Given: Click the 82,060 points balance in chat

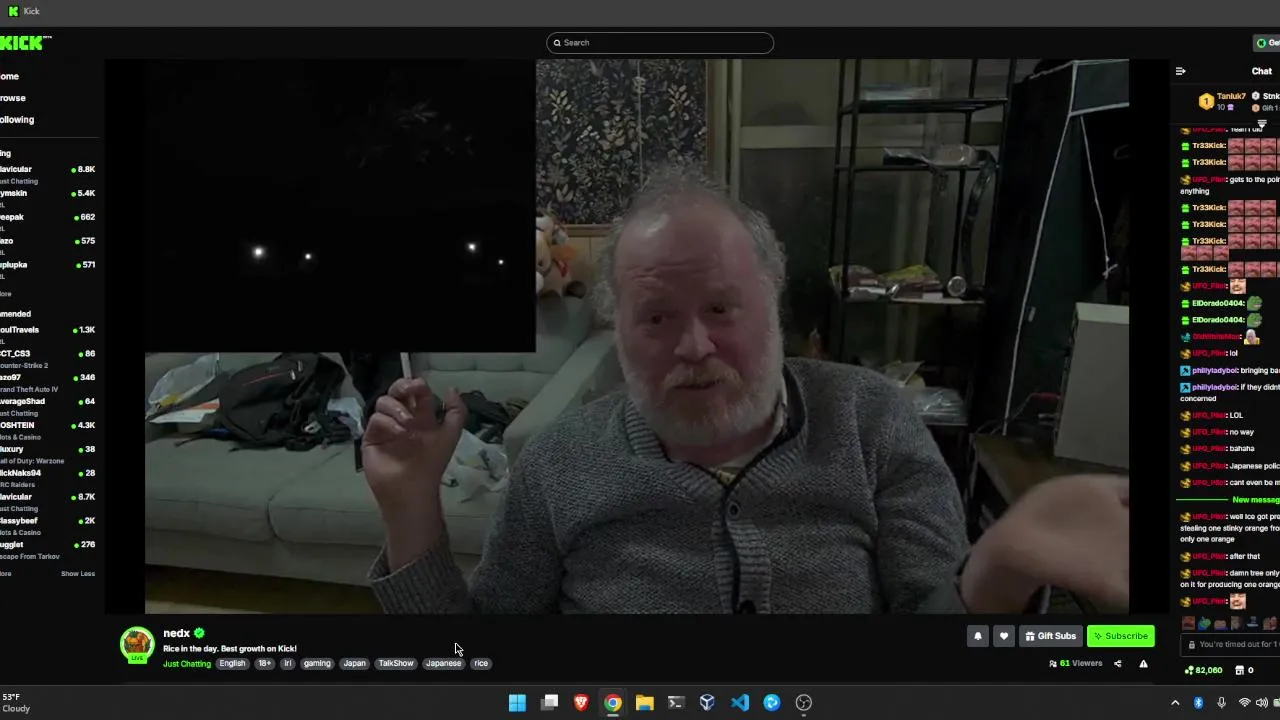Looking at the screenshot, I should (x=1204, y=671).
